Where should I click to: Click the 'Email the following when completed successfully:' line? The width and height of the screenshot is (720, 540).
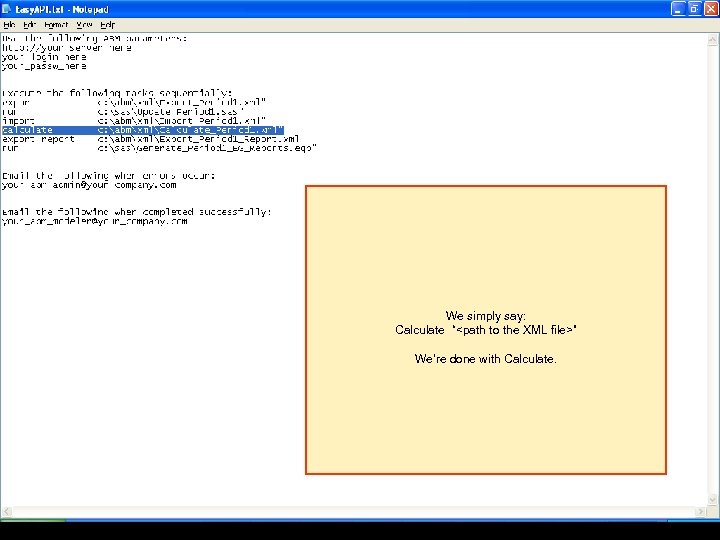[136, 212]
